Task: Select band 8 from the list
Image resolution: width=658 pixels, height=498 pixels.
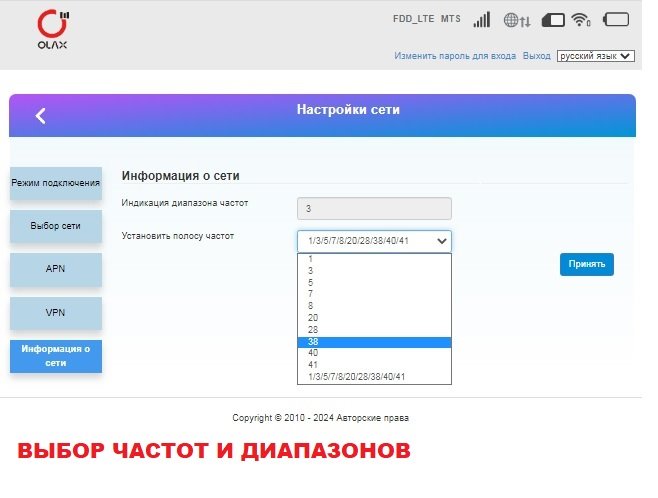Action: [x=374, y=306]
